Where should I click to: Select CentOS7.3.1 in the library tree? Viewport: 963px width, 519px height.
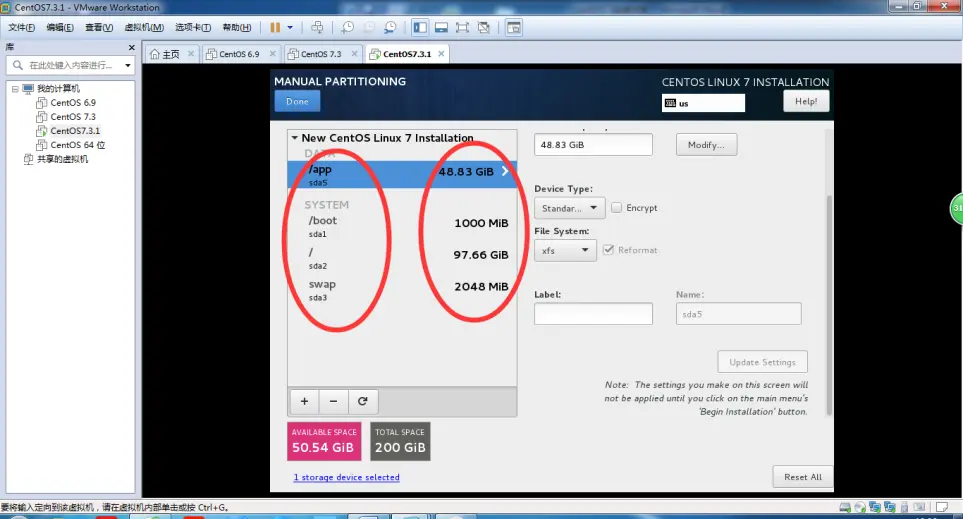pyautogui.click(x=75, y=131)
